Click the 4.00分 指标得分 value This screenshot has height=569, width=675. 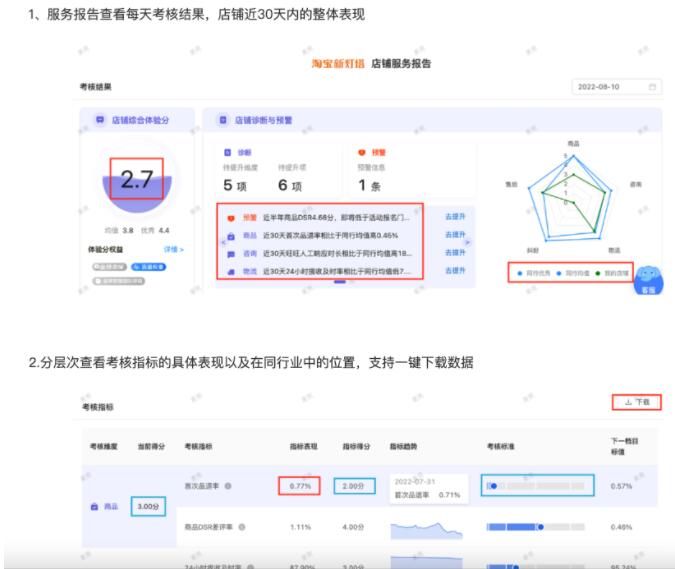(353, 527)
